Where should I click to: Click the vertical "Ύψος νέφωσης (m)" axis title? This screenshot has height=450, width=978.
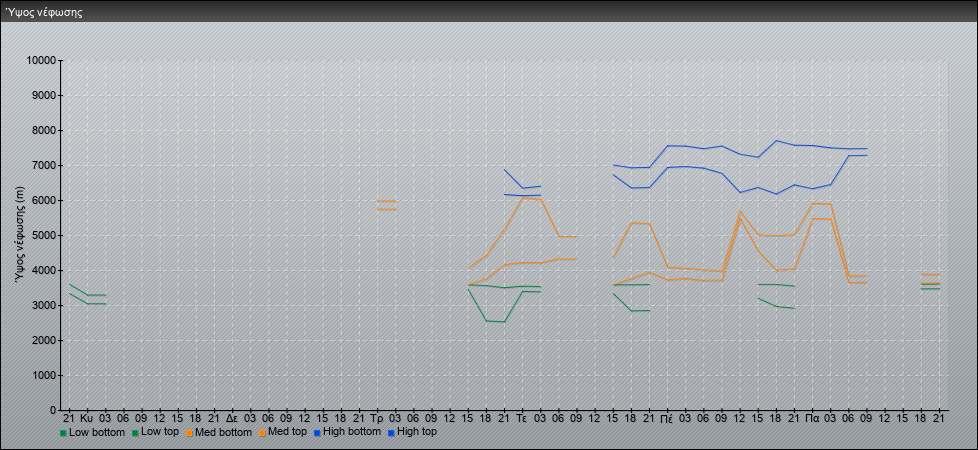click(21, 236)
